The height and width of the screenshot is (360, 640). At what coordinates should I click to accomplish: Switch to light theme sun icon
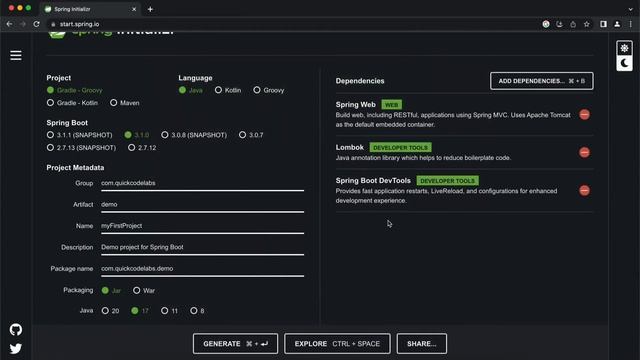pos(624,48)
